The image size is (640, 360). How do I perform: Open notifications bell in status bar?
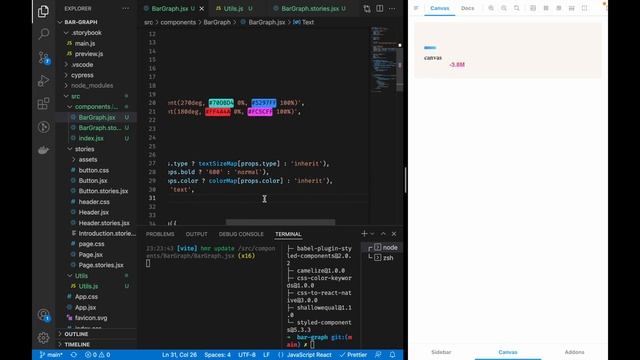point(392,355)
